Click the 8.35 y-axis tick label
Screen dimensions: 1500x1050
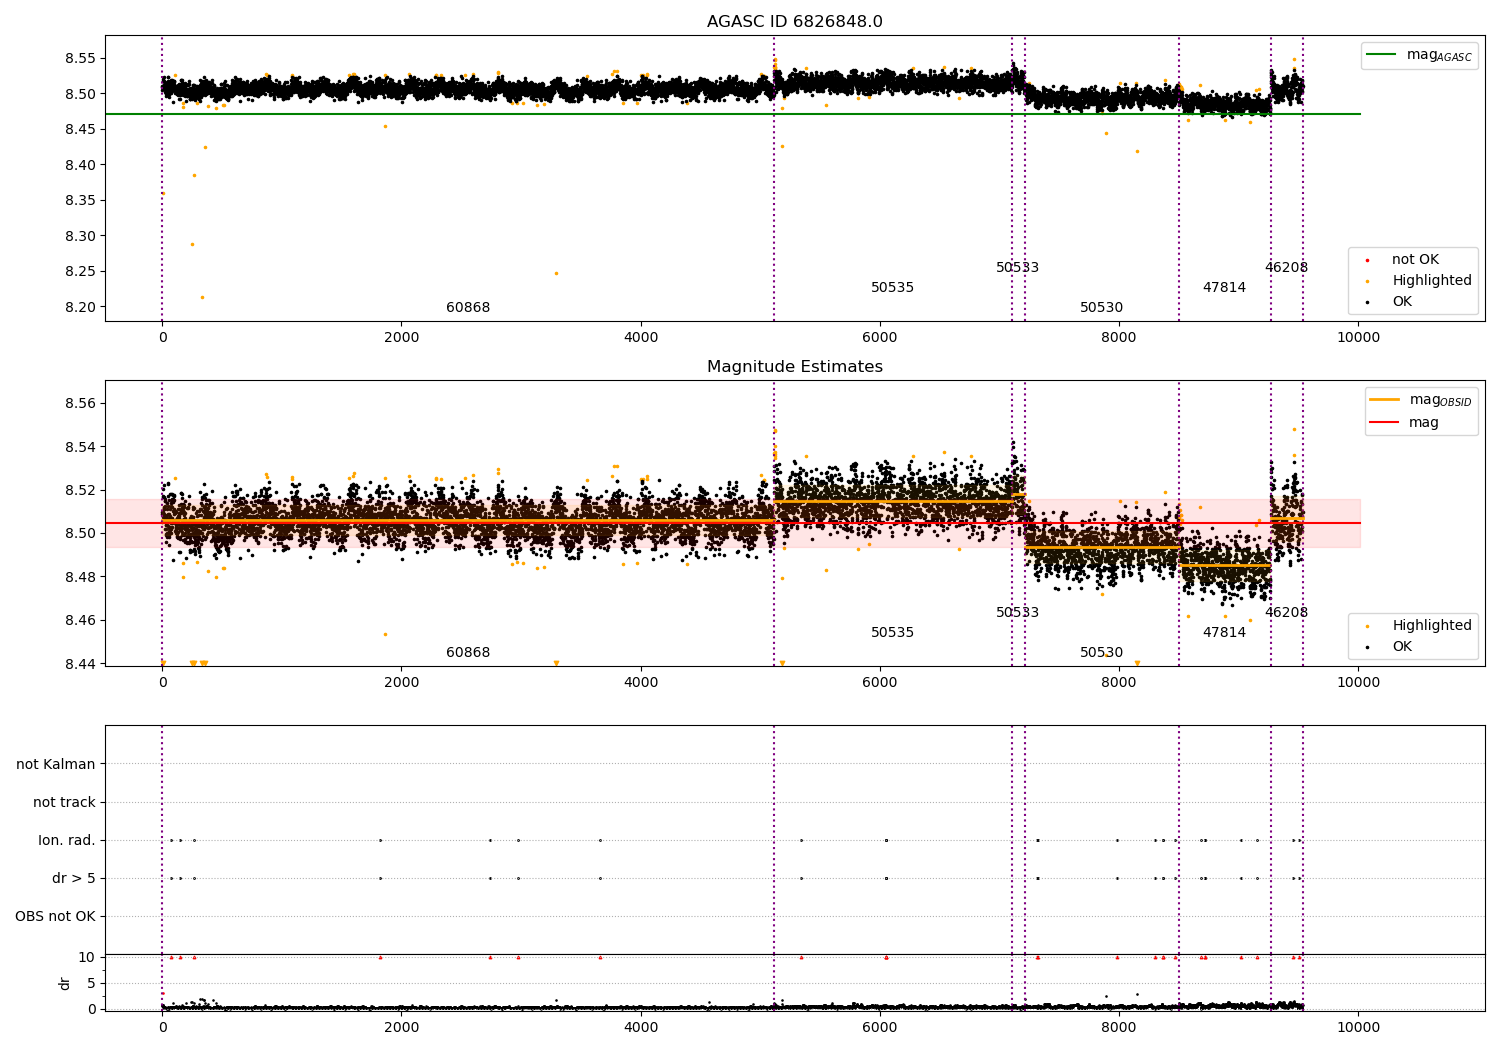pos(79,200)
